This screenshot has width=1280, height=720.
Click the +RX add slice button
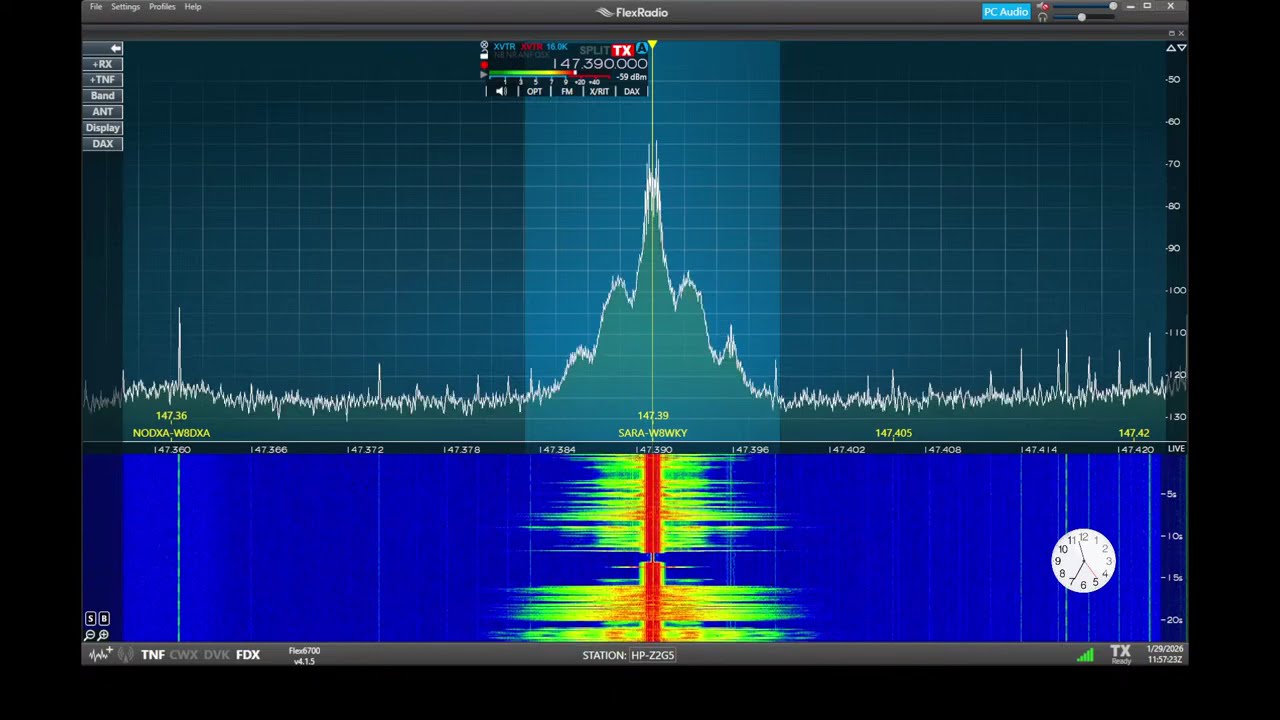[103, 64]
